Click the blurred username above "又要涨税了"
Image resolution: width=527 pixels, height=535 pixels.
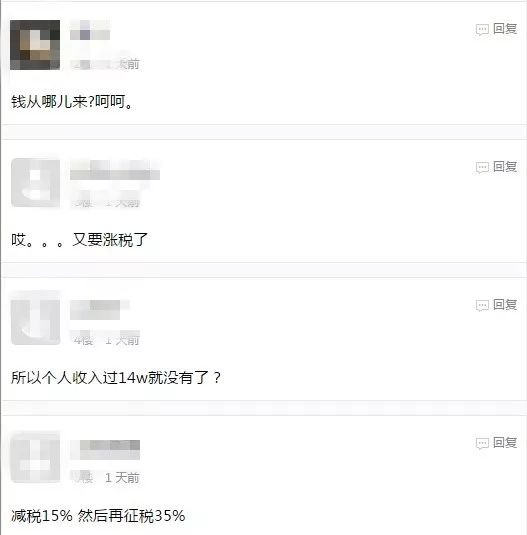(115, 170)
